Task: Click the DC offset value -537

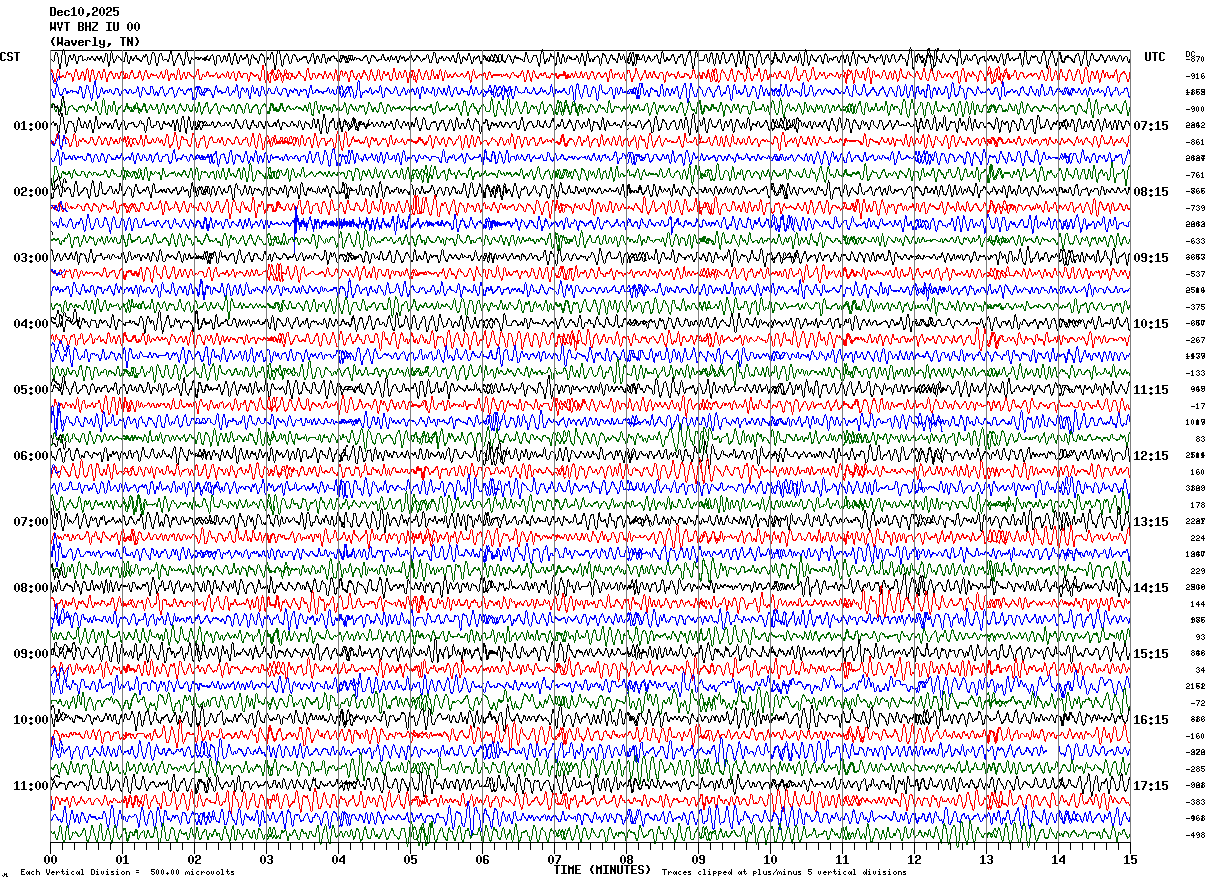Action: click(x=1195, y=274)
